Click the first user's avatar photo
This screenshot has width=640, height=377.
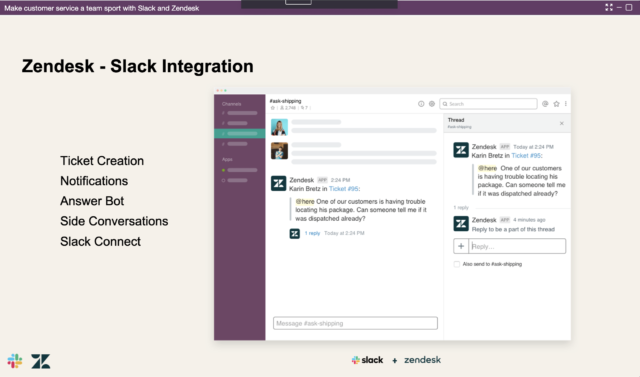click(x=279, y=127)
